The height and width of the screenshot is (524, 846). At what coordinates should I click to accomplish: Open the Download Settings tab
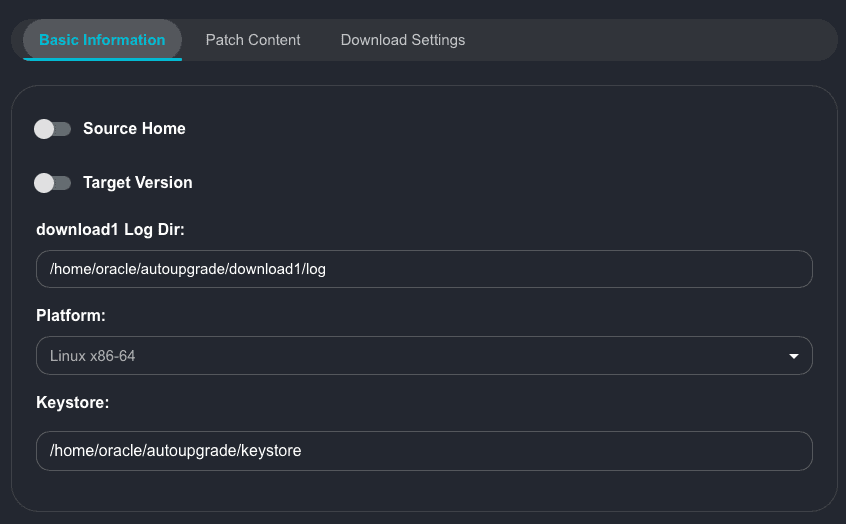(x=402, y=40)
